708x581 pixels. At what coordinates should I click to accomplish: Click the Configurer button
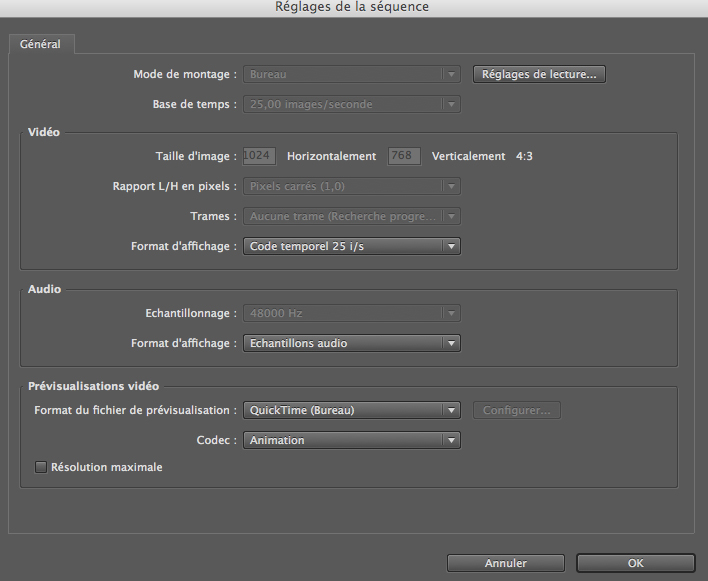click(517, 410)
